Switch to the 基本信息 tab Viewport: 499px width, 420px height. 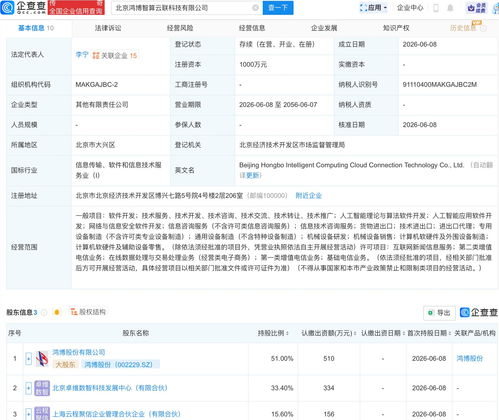pyautogui.click(x=36, y=28)
